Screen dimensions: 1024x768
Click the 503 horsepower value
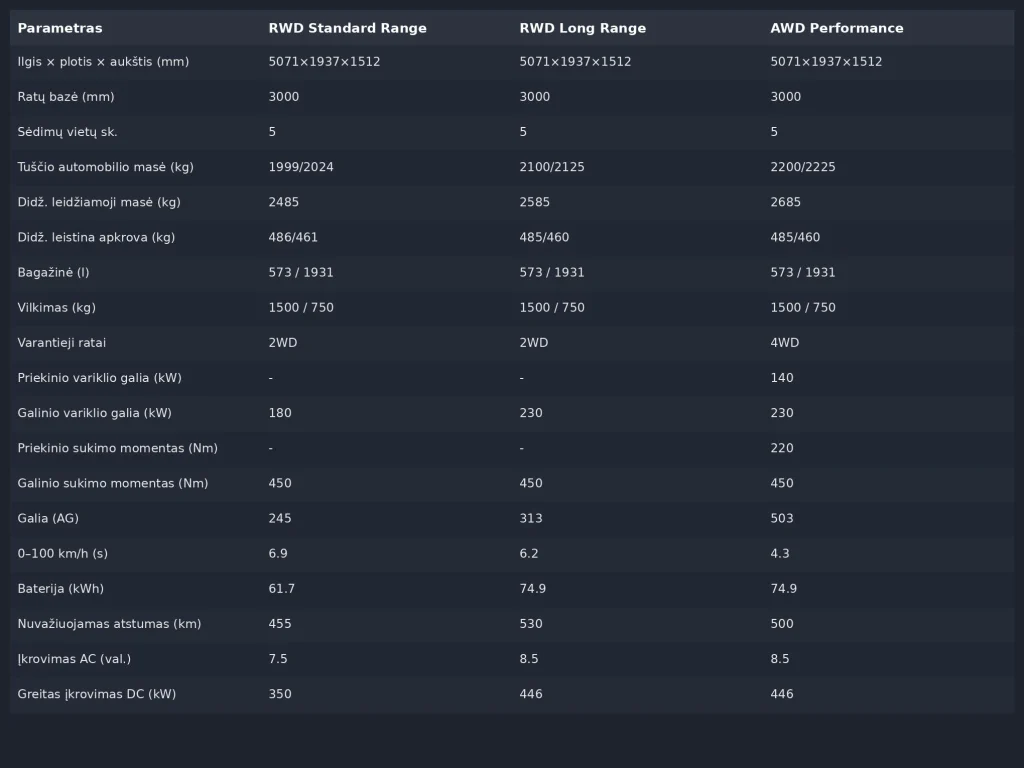click(782, 518)
